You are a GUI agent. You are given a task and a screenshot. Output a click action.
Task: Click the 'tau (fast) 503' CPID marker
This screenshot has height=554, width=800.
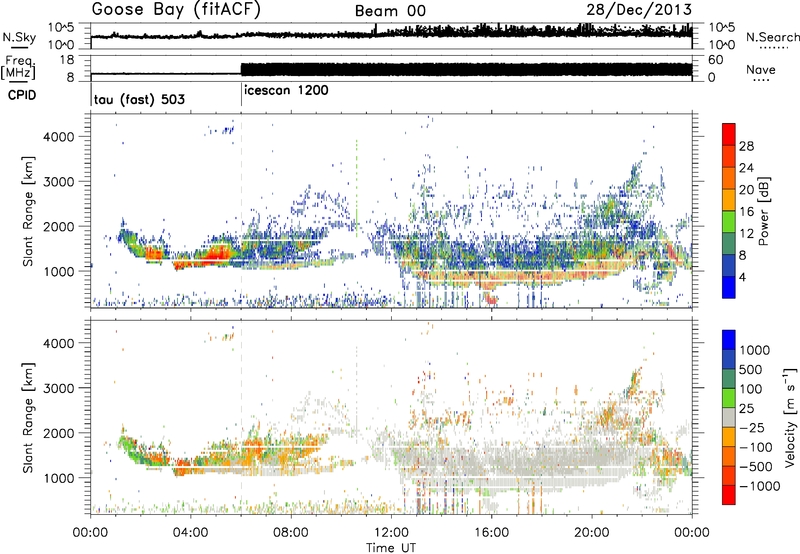pyautogui.click(x=139, y=99)
